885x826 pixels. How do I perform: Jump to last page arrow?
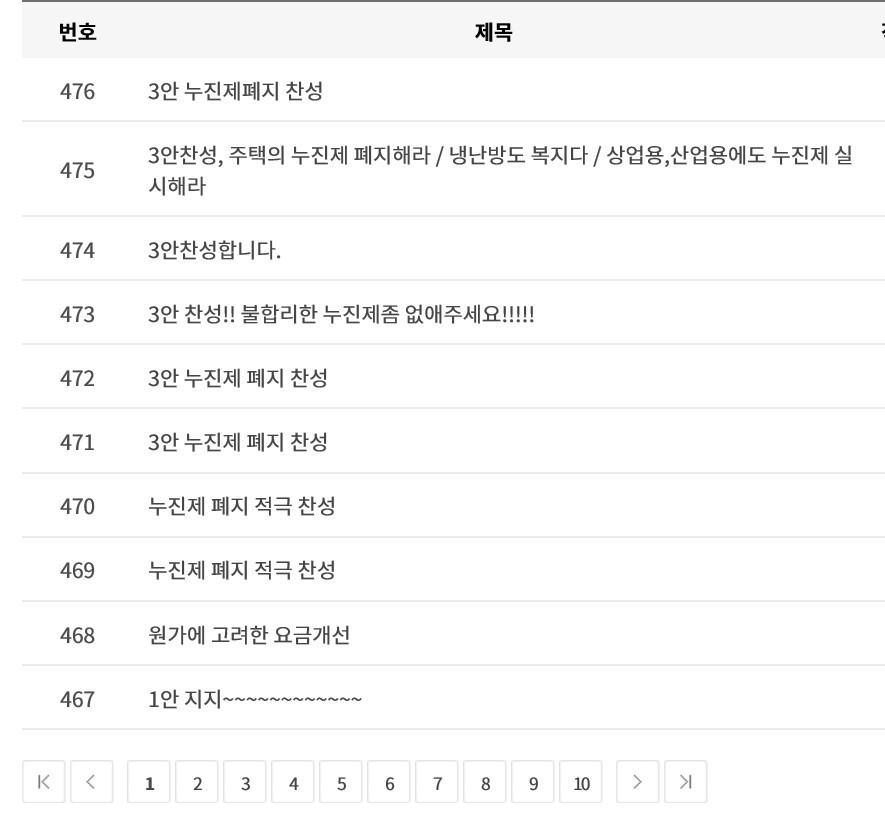pos(685,782)
